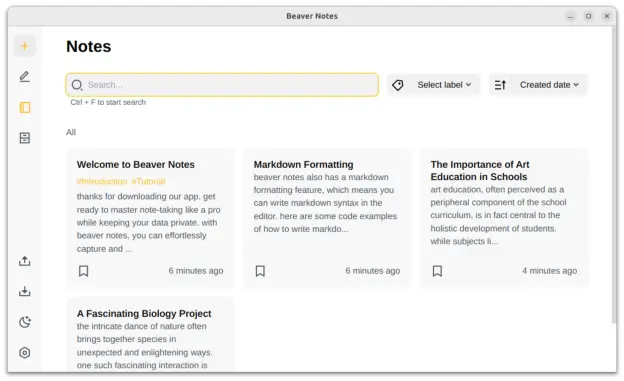Maximize the Beaver Notes window
624x381 pixels.
589,16
